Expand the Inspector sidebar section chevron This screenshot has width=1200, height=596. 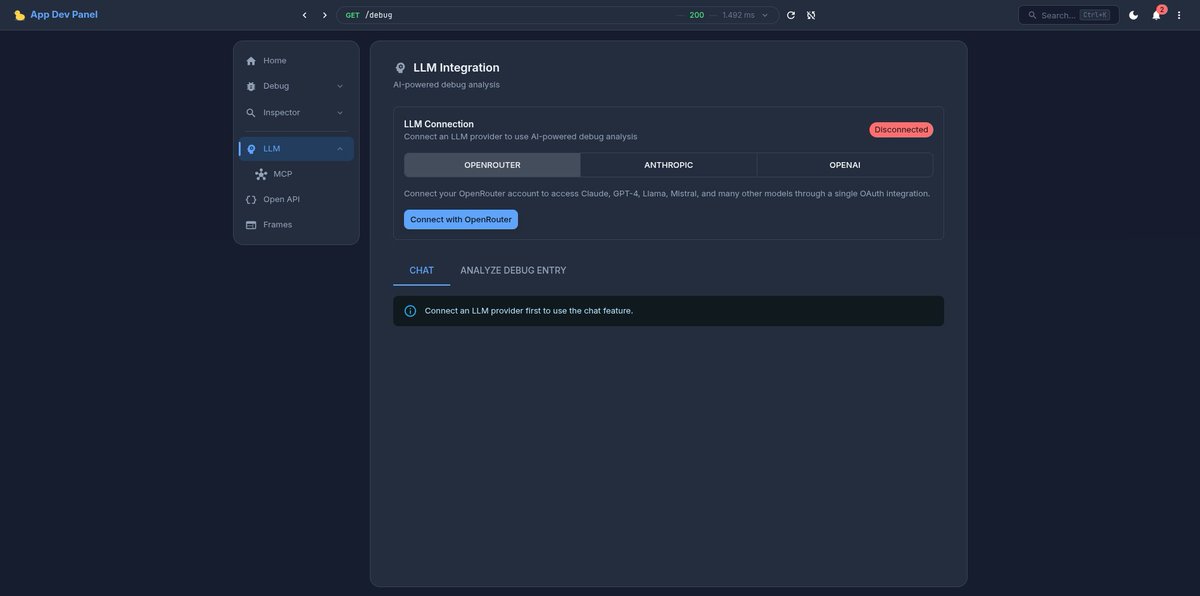pyautogui.click(x=340, y=113)
